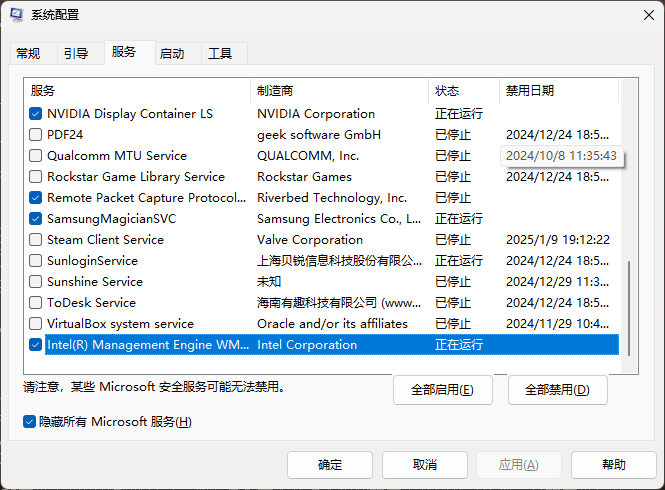
Task: Select Oracle and/or its affiliates cell
Action: pyautogui.click(x=332, y=324)
